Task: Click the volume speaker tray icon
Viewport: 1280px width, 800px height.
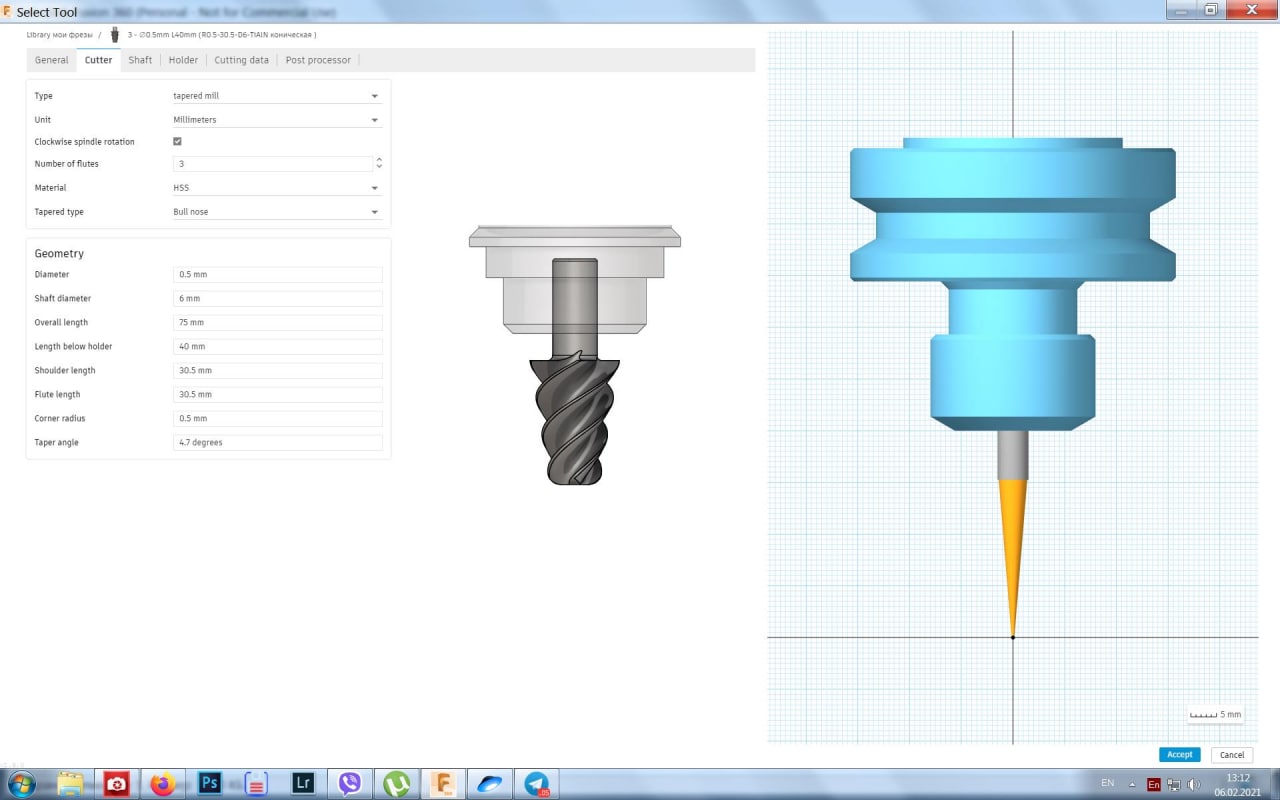Action: tap(1193, 785)
